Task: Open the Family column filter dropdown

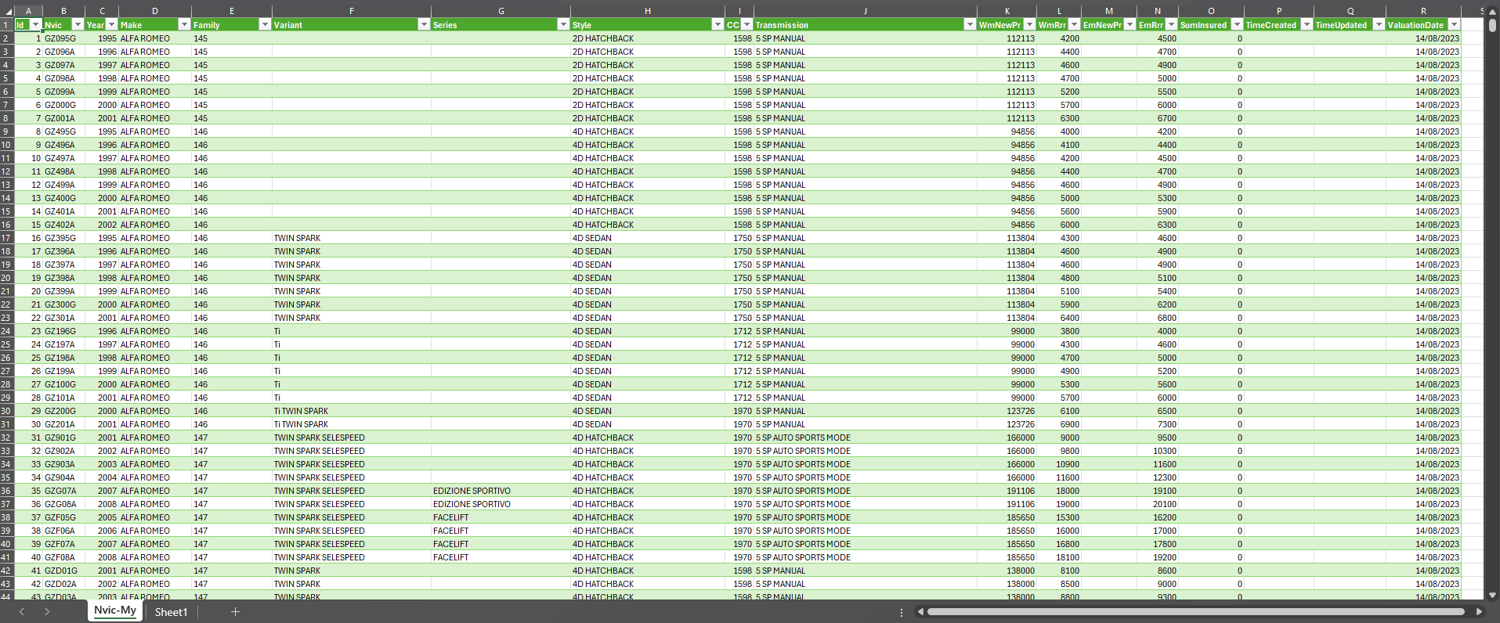Action: coord(264,24)
